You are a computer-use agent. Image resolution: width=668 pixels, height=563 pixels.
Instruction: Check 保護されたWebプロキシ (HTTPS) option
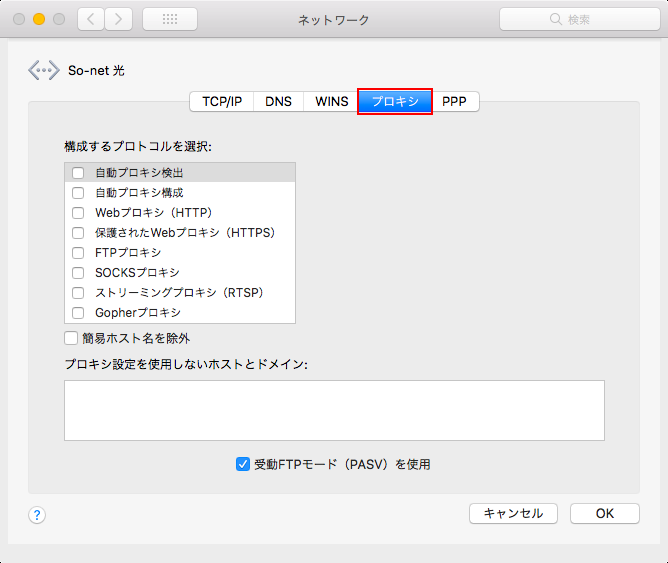click(78, 233)
